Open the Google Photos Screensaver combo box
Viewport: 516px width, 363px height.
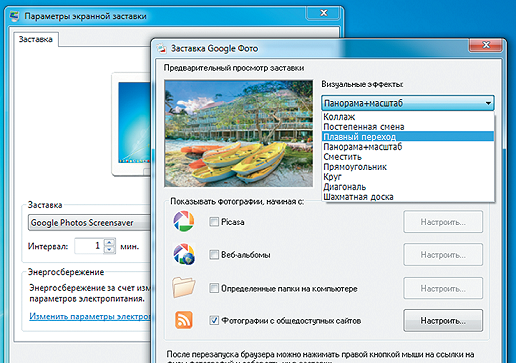[x=89, y=223]
